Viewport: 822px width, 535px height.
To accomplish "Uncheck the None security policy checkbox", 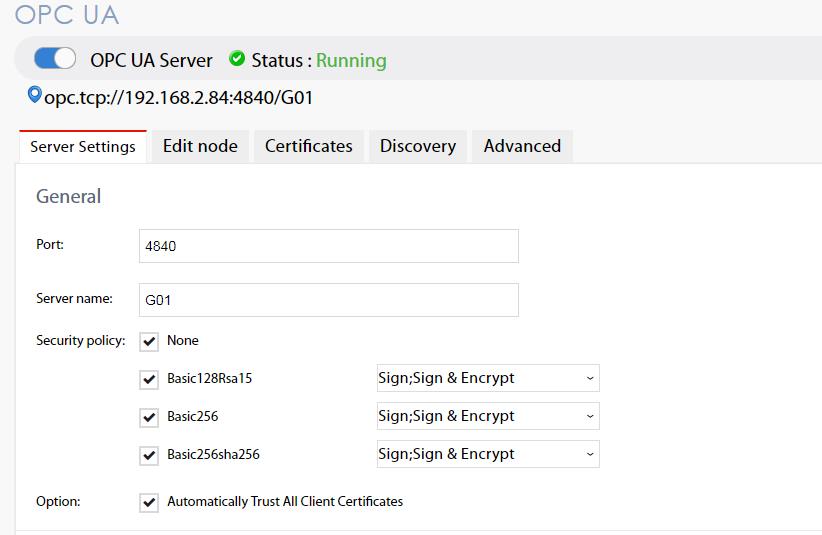I will (149, 342).
